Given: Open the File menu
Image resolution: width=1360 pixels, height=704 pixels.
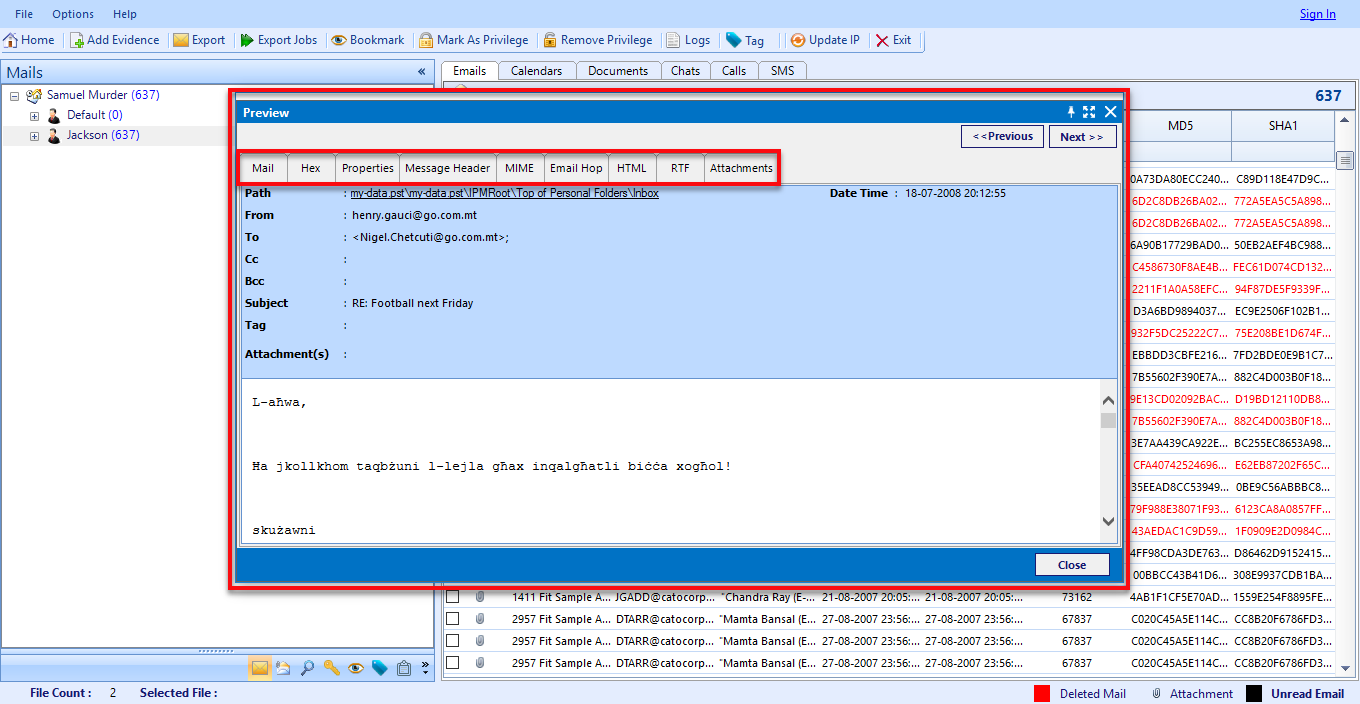Looking at the screenshot, I should pos(24,14).
